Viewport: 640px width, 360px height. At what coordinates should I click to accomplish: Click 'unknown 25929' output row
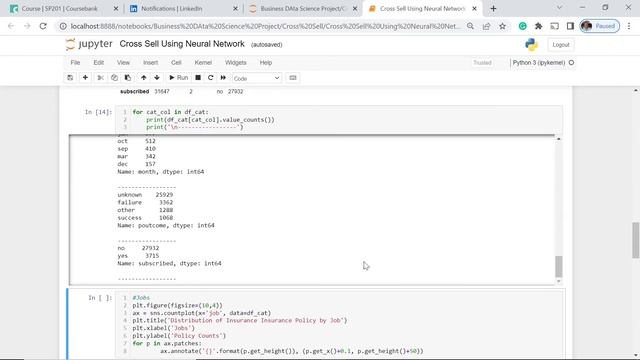click(145, 195)
